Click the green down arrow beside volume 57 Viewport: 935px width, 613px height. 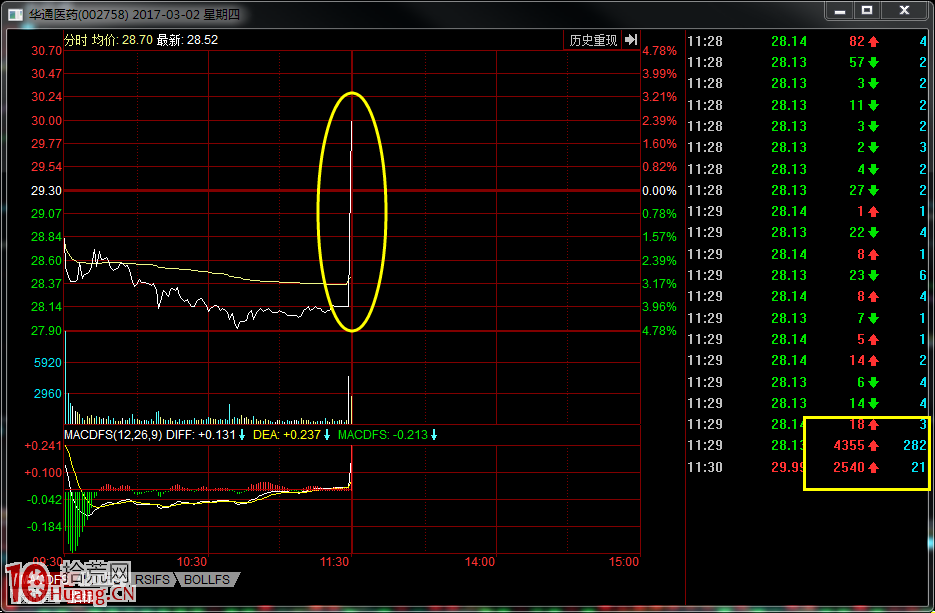(874, 63)
